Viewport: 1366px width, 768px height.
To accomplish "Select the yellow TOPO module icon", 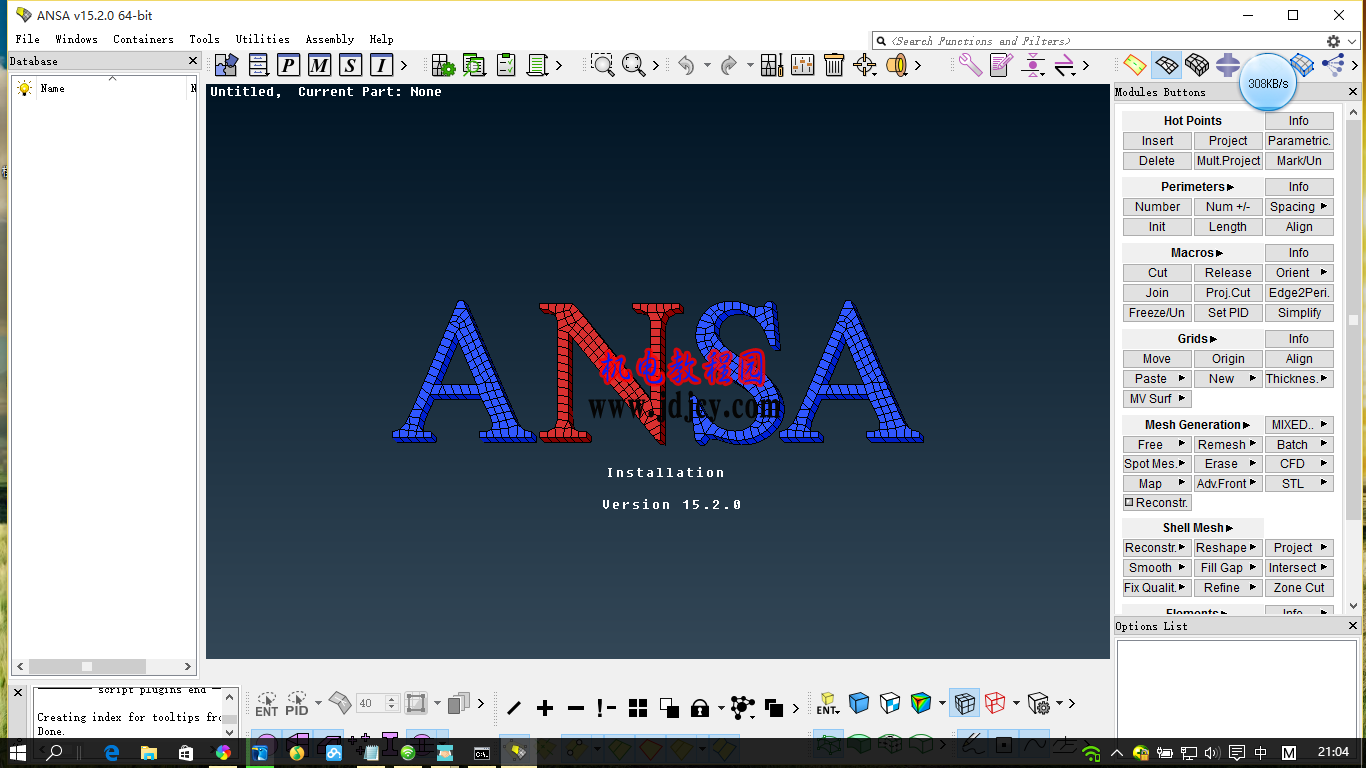I will 1134,66.
